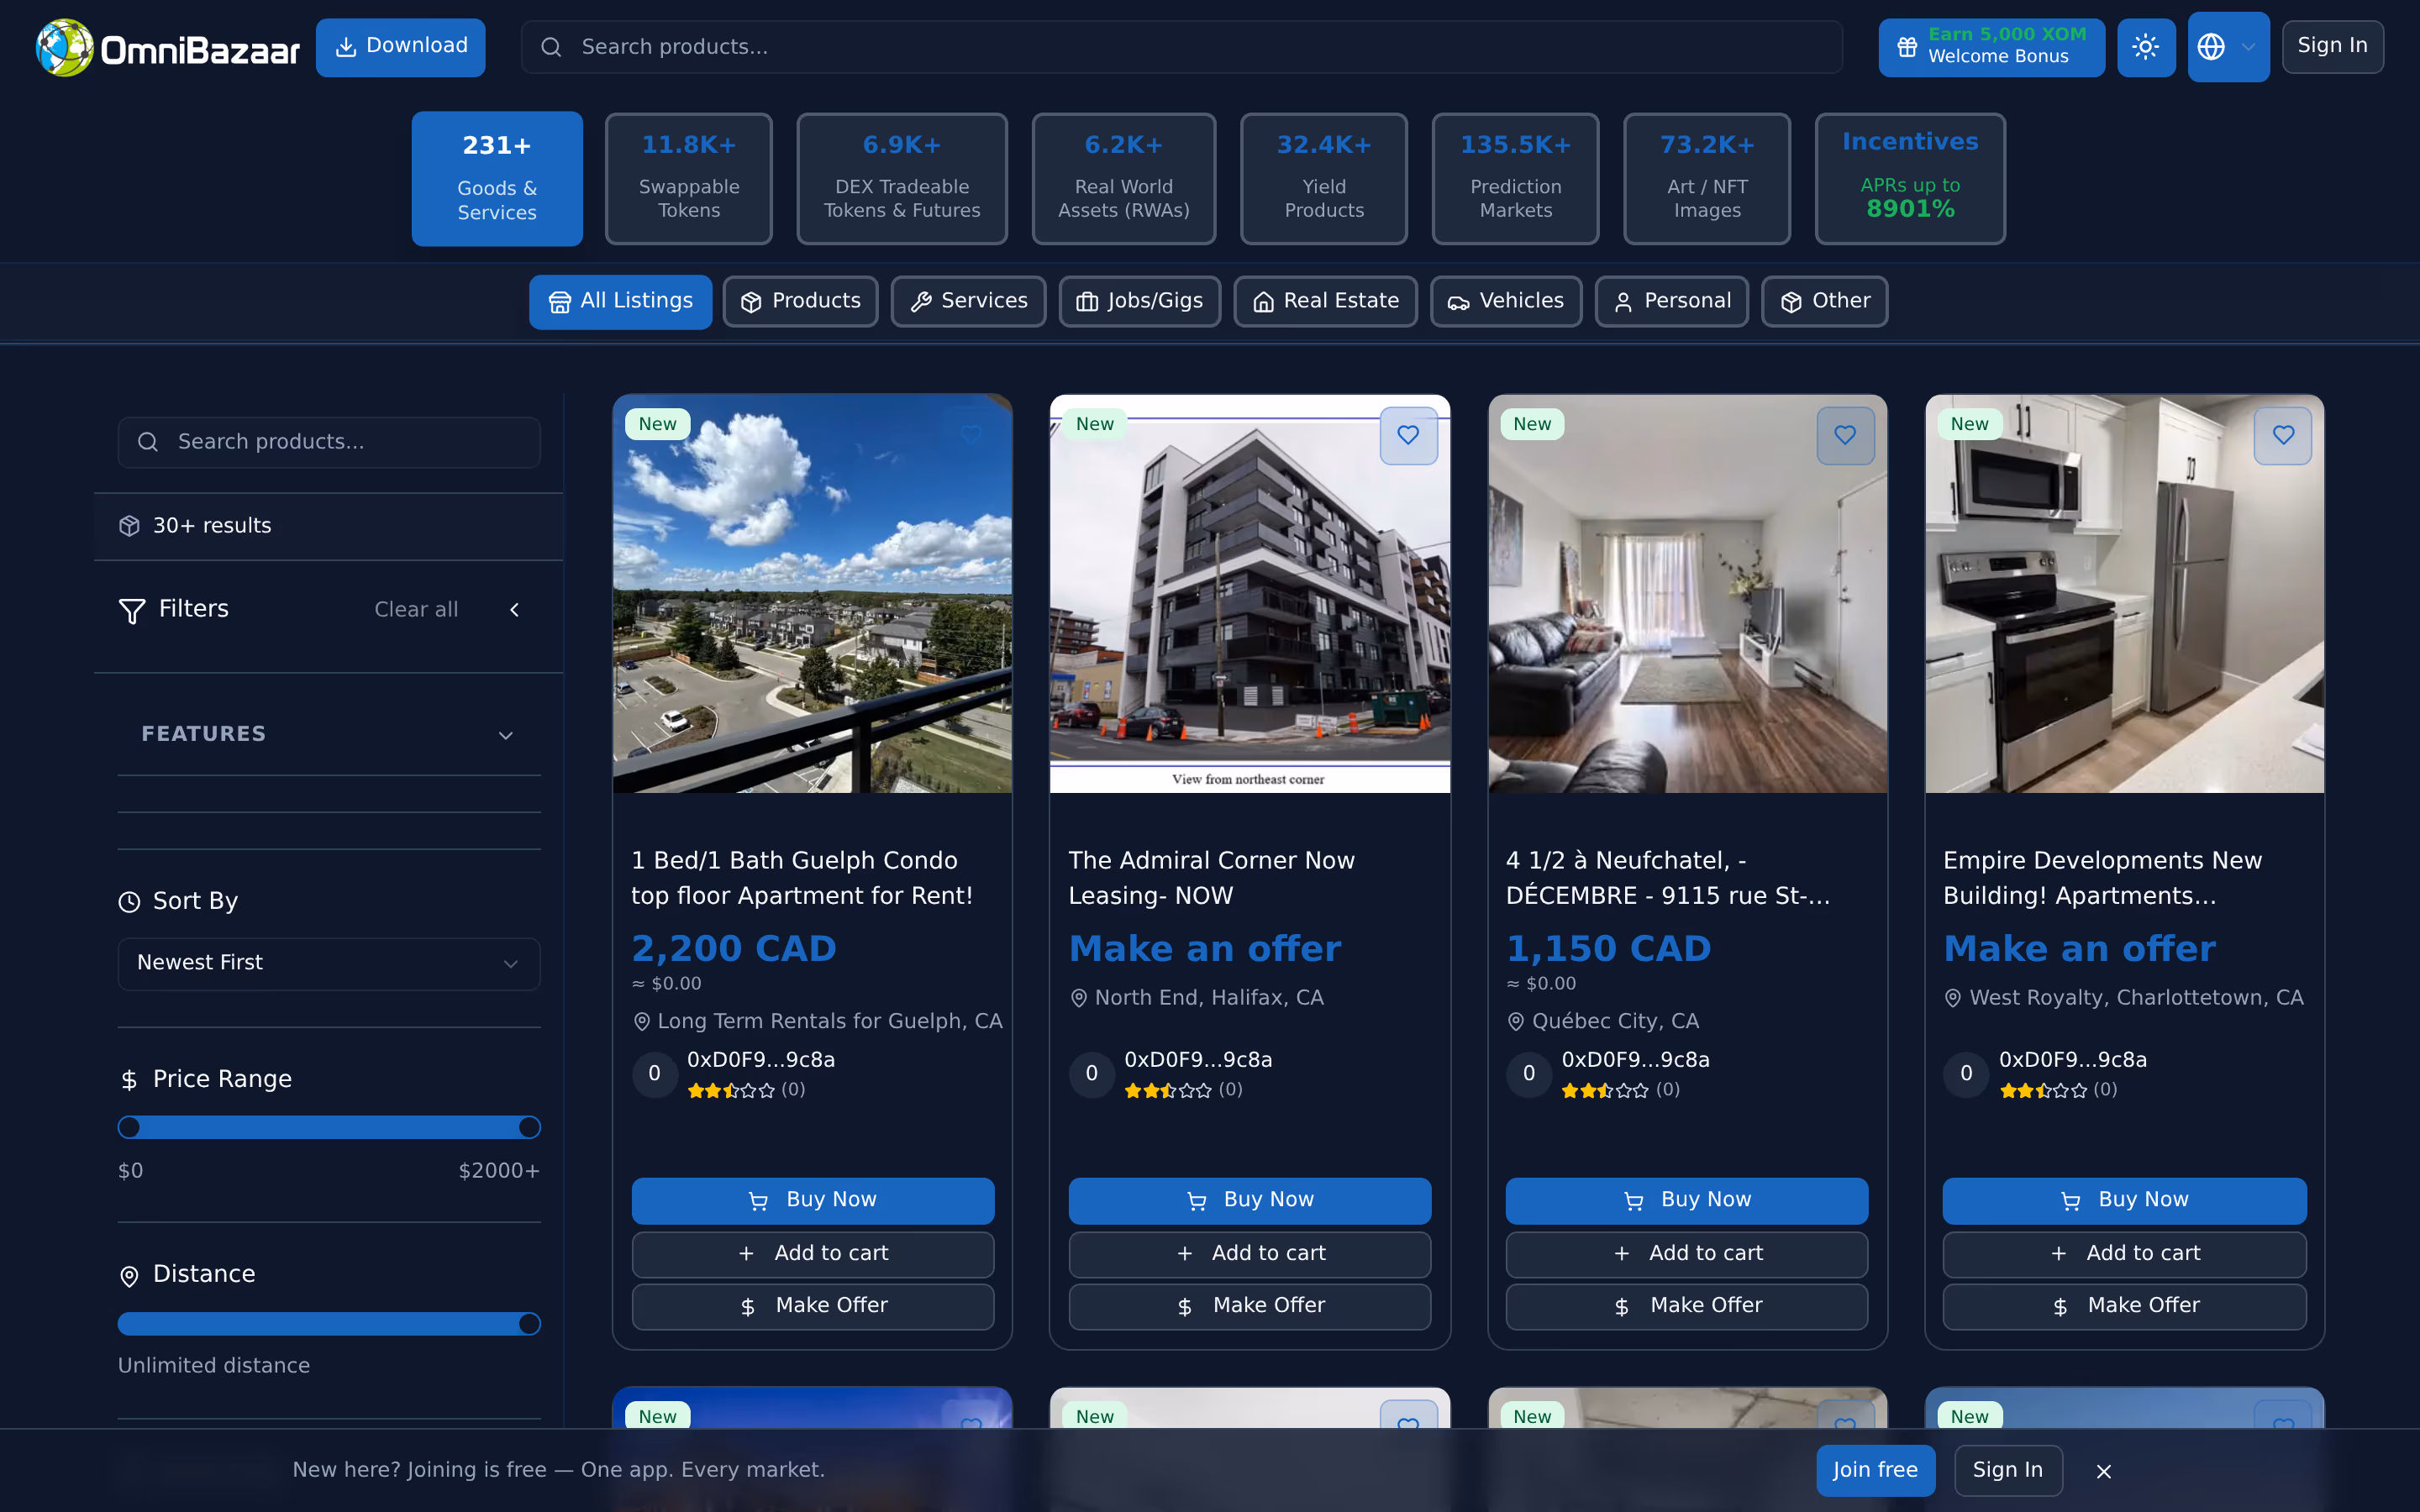Click the results cube icon
This screenshot has height=1512, width=2420.
pyautogui.click(x=129, y=526)
